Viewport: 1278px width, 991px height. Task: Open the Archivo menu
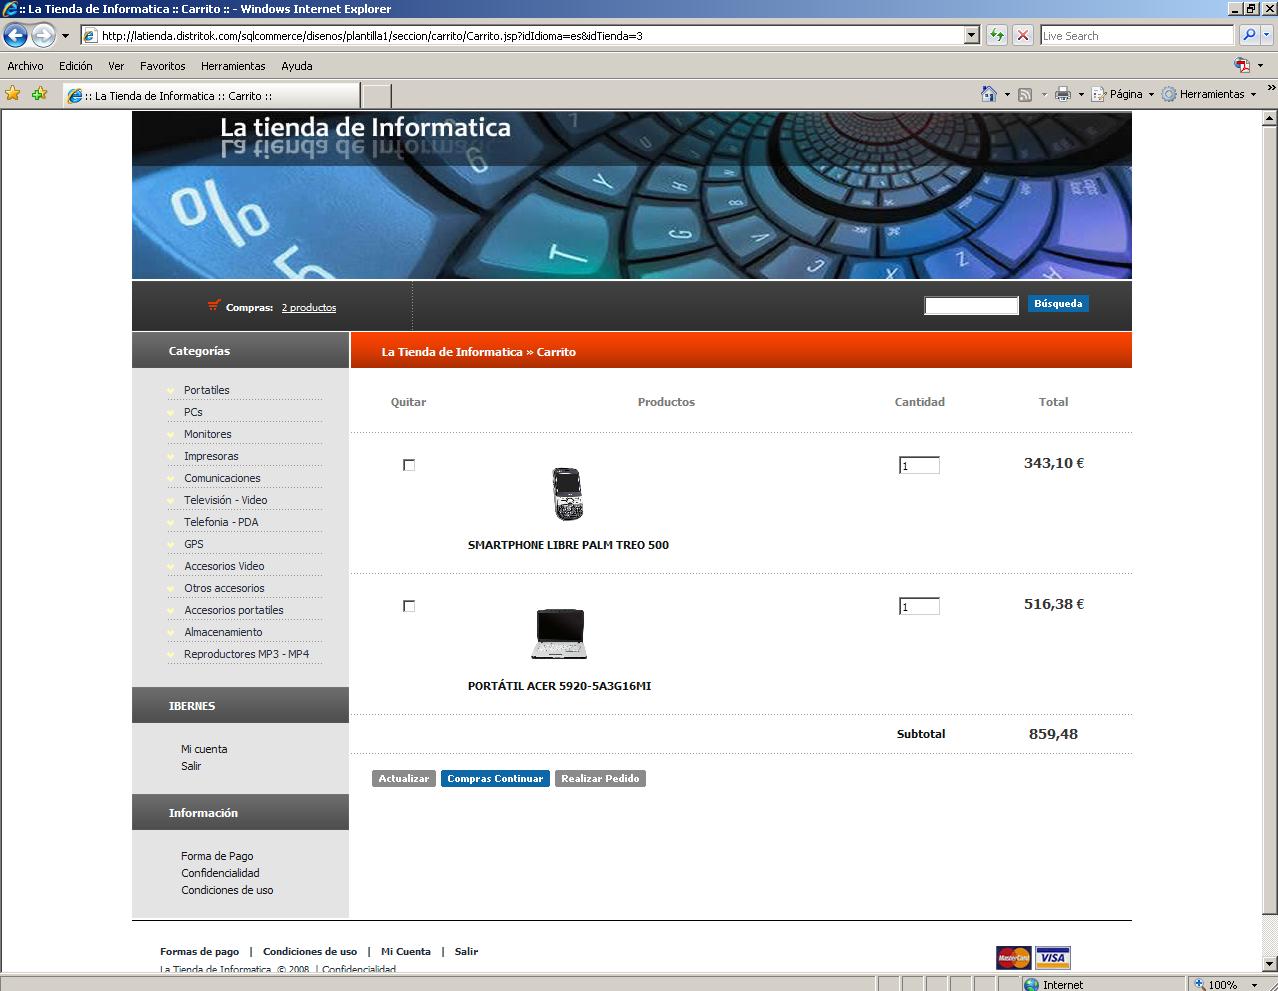pyautogui.click(x=25, y=66)
